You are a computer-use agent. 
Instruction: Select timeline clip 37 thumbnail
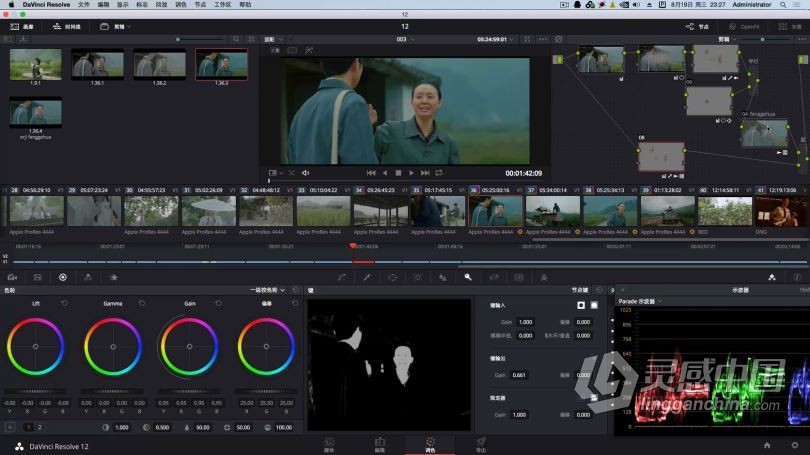point(552,211)
